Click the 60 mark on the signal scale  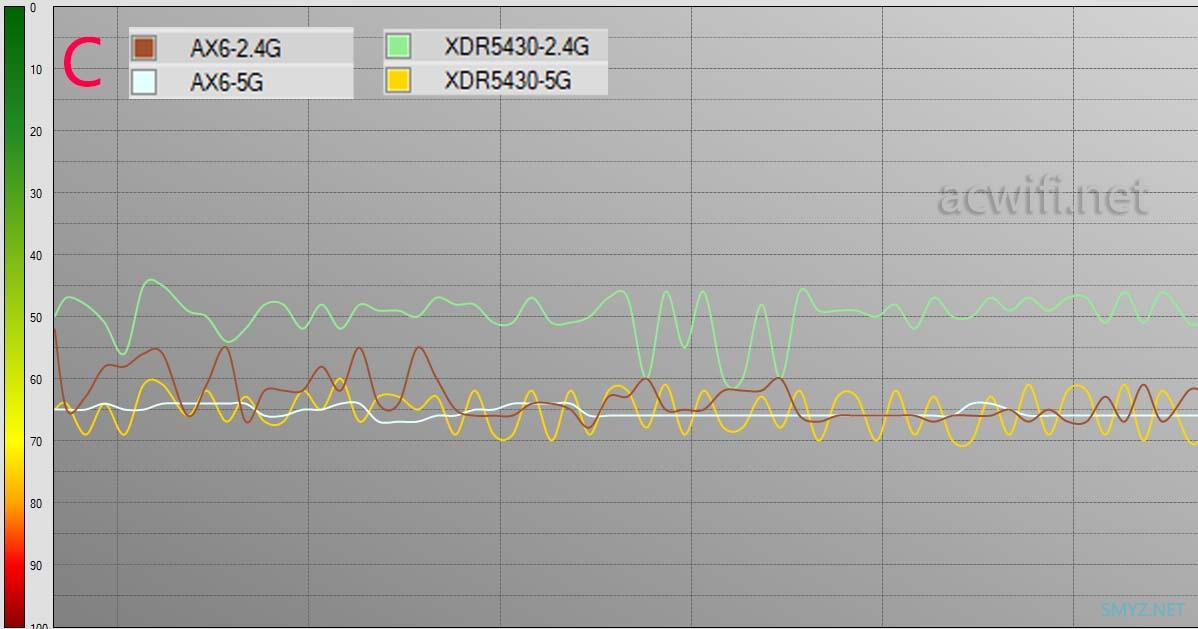coord(36,379)
